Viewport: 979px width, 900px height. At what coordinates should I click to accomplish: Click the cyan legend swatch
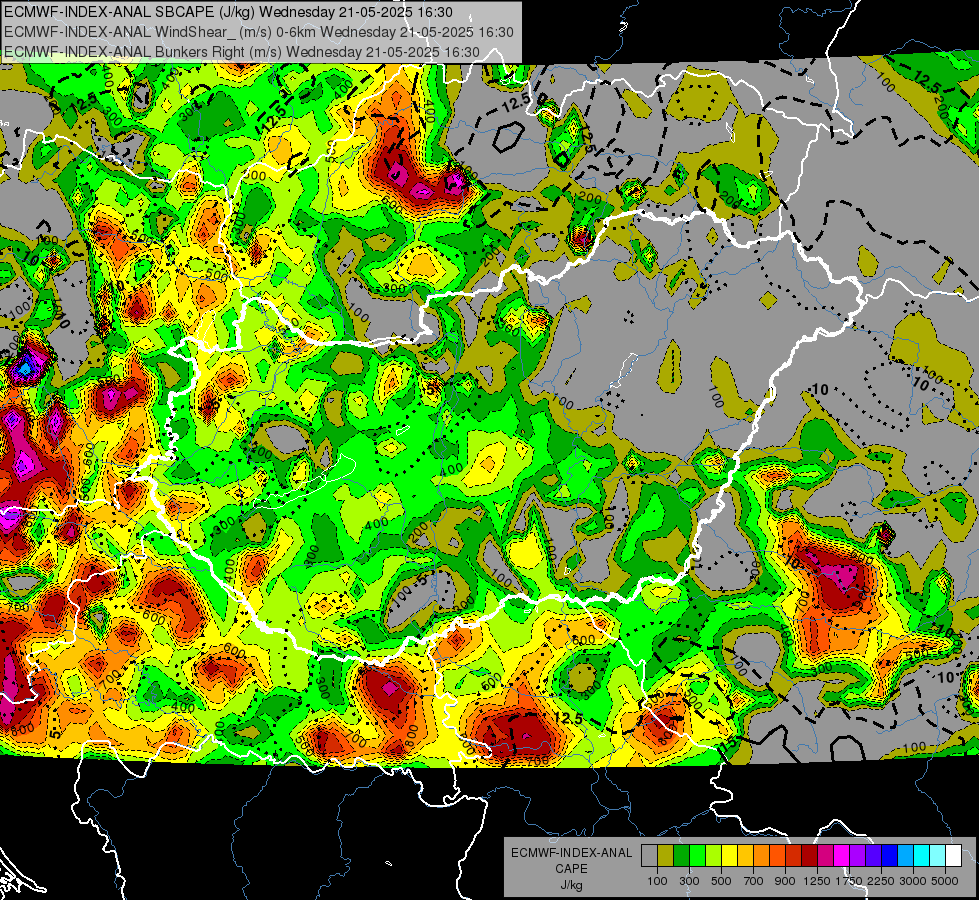921,856
